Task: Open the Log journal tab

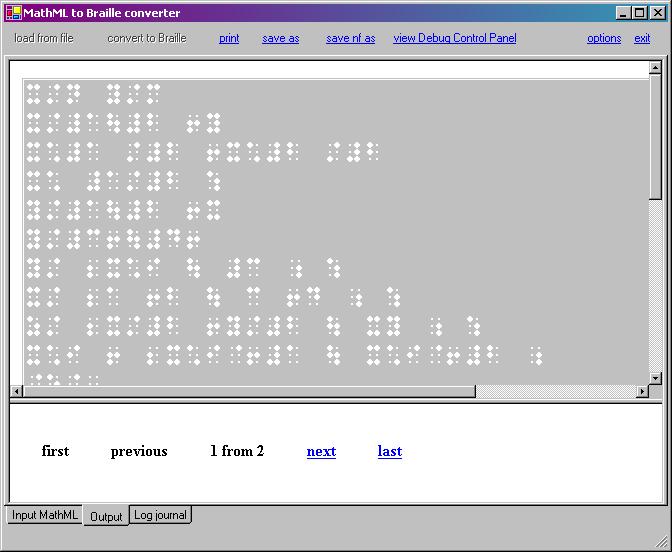Action: pyautogui.click(x=160, y=515)
